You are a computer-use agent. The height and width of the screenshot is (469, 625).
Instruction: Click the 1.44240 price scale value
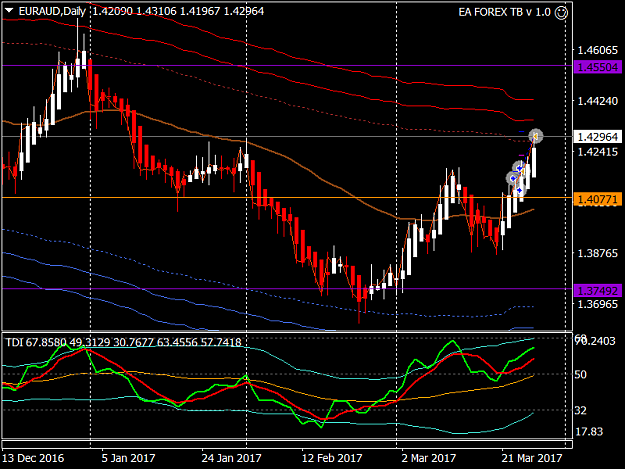coord(598,101)
